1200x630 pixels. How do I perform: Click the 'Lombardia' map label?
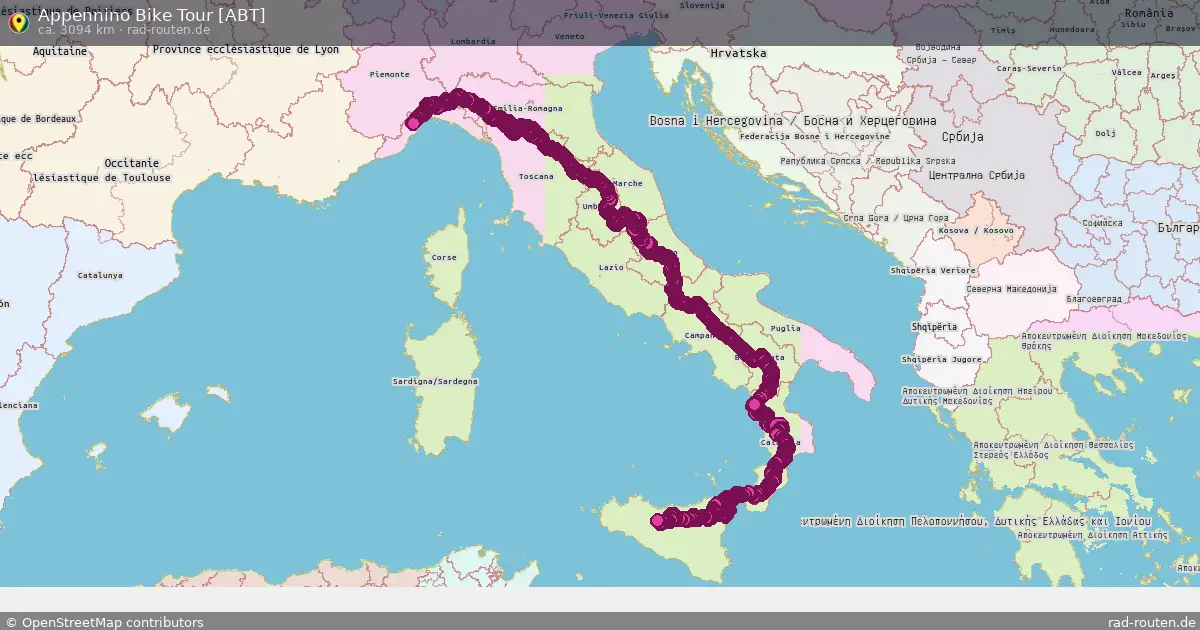coord(473,41)
